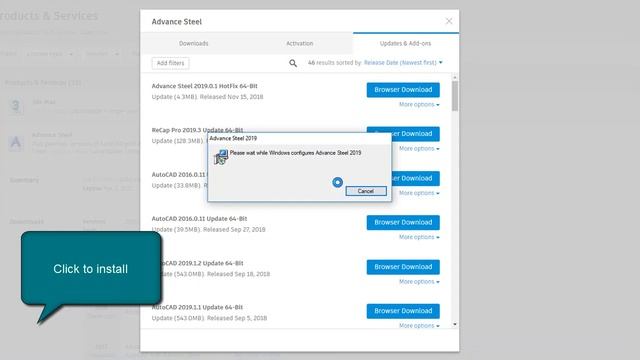The image size is (640, 360).
Task: Expand More options for Advance Steel HotFix
Action: (419, 104)
